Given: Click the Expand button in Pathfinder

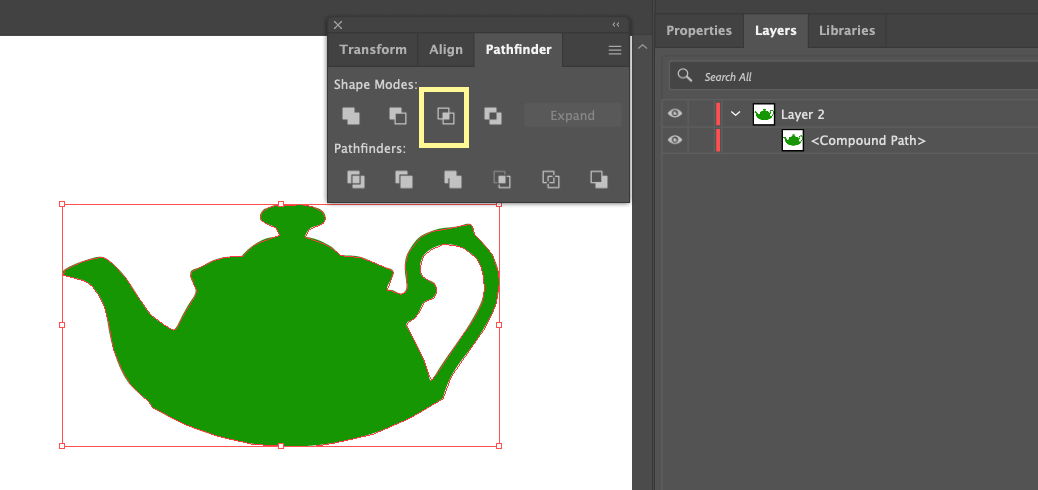Looking at the screenshot, I should (x=573, y=115).
